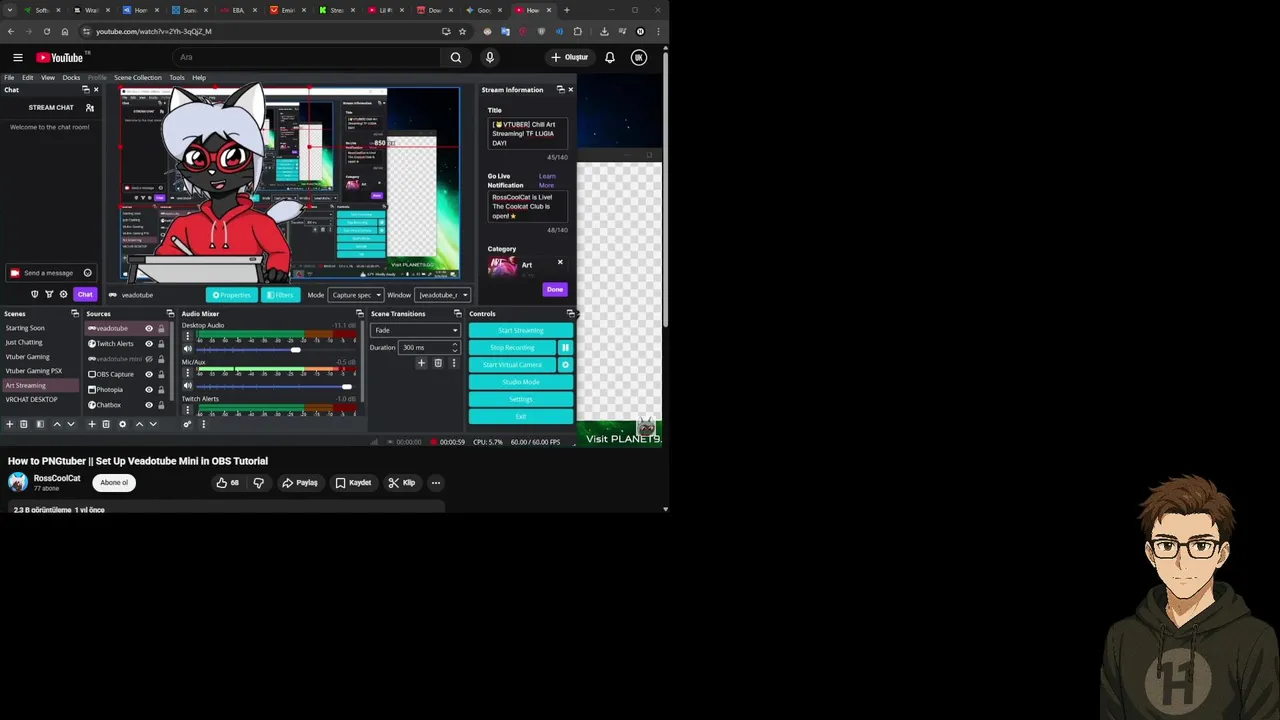
Task: Open Capture Mode dropdown
Action: click(x=356, y=295)
